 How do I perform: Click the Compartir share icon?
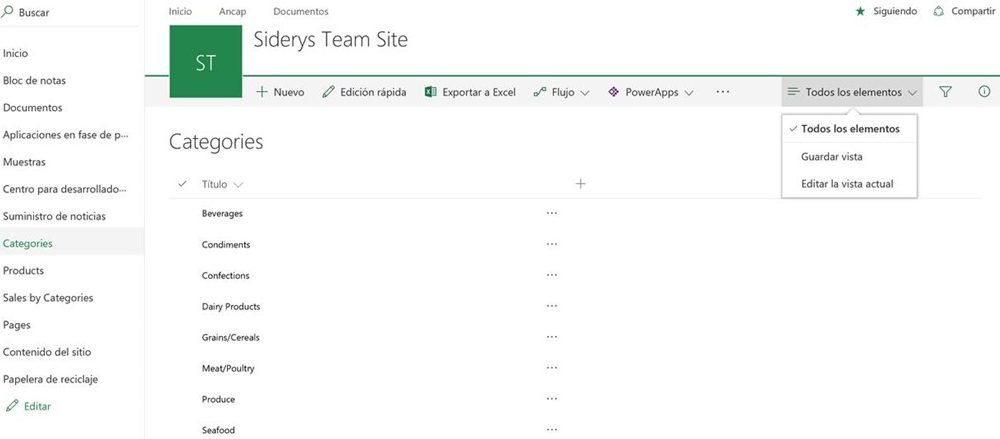938,11
